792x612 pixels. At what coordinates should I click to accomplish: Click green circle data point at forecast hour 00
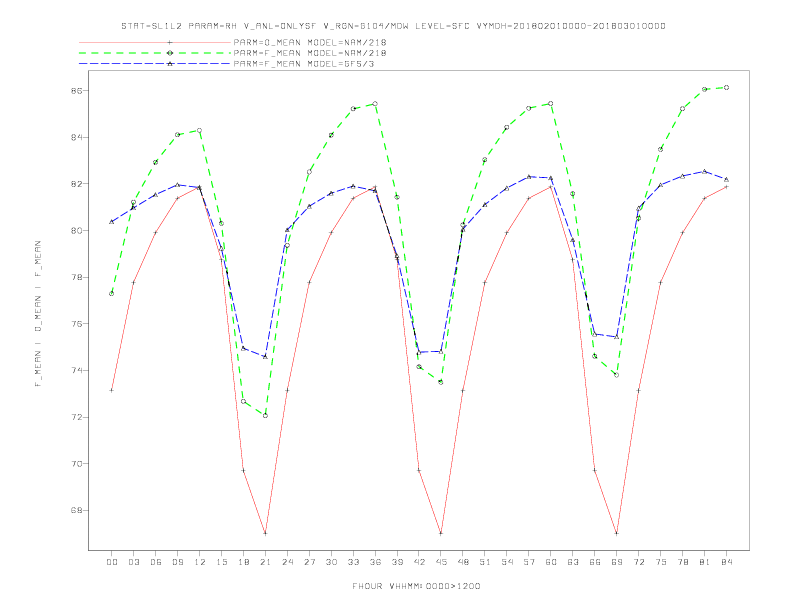coord(112,293)
